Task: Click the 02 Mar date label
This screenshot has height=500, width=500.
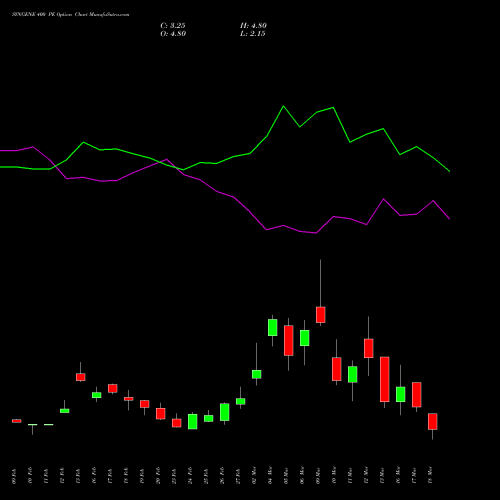Action: (254, 476)
